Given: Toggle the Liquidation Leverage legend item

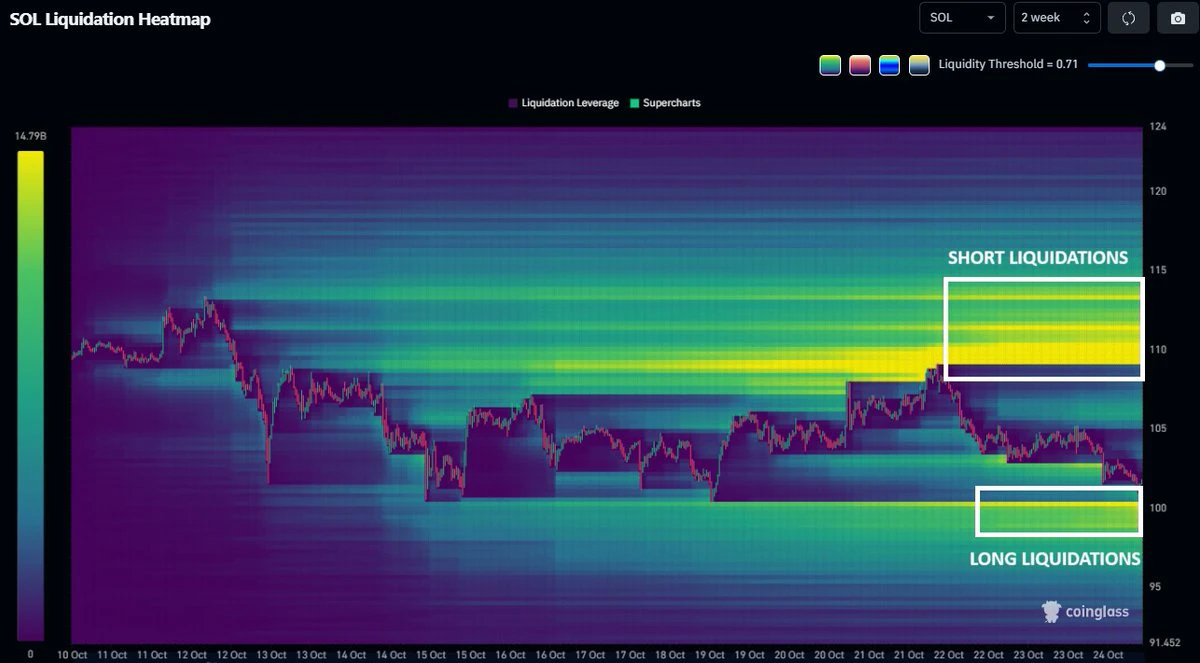Looking at the screenshot, I should pyautogui.click(x=563, y=103).
